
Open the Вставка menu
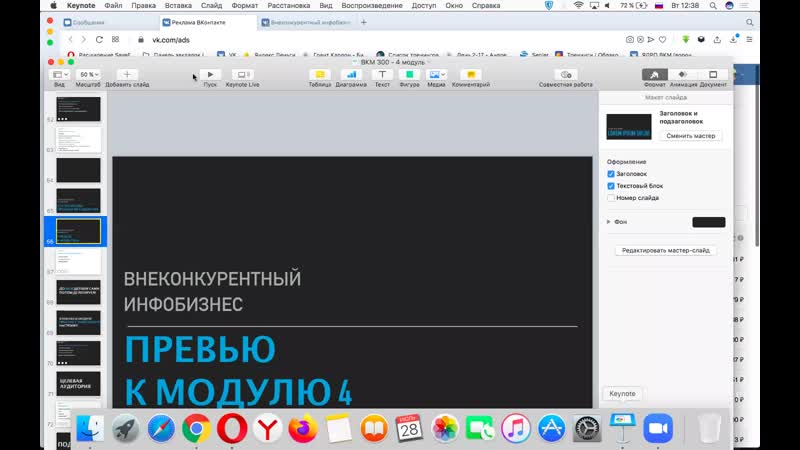[x=178, y=6]
